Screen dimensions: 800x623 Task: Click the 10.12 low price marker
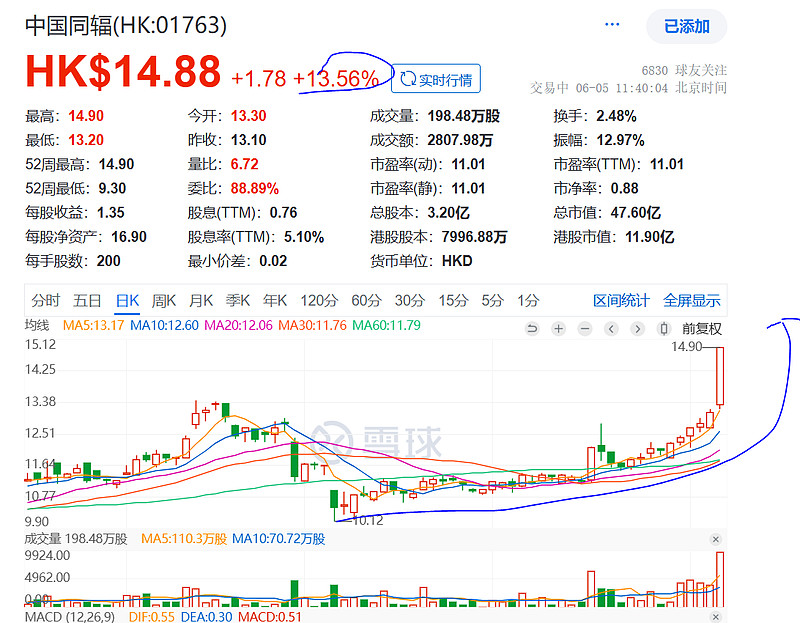click(368, 520)
